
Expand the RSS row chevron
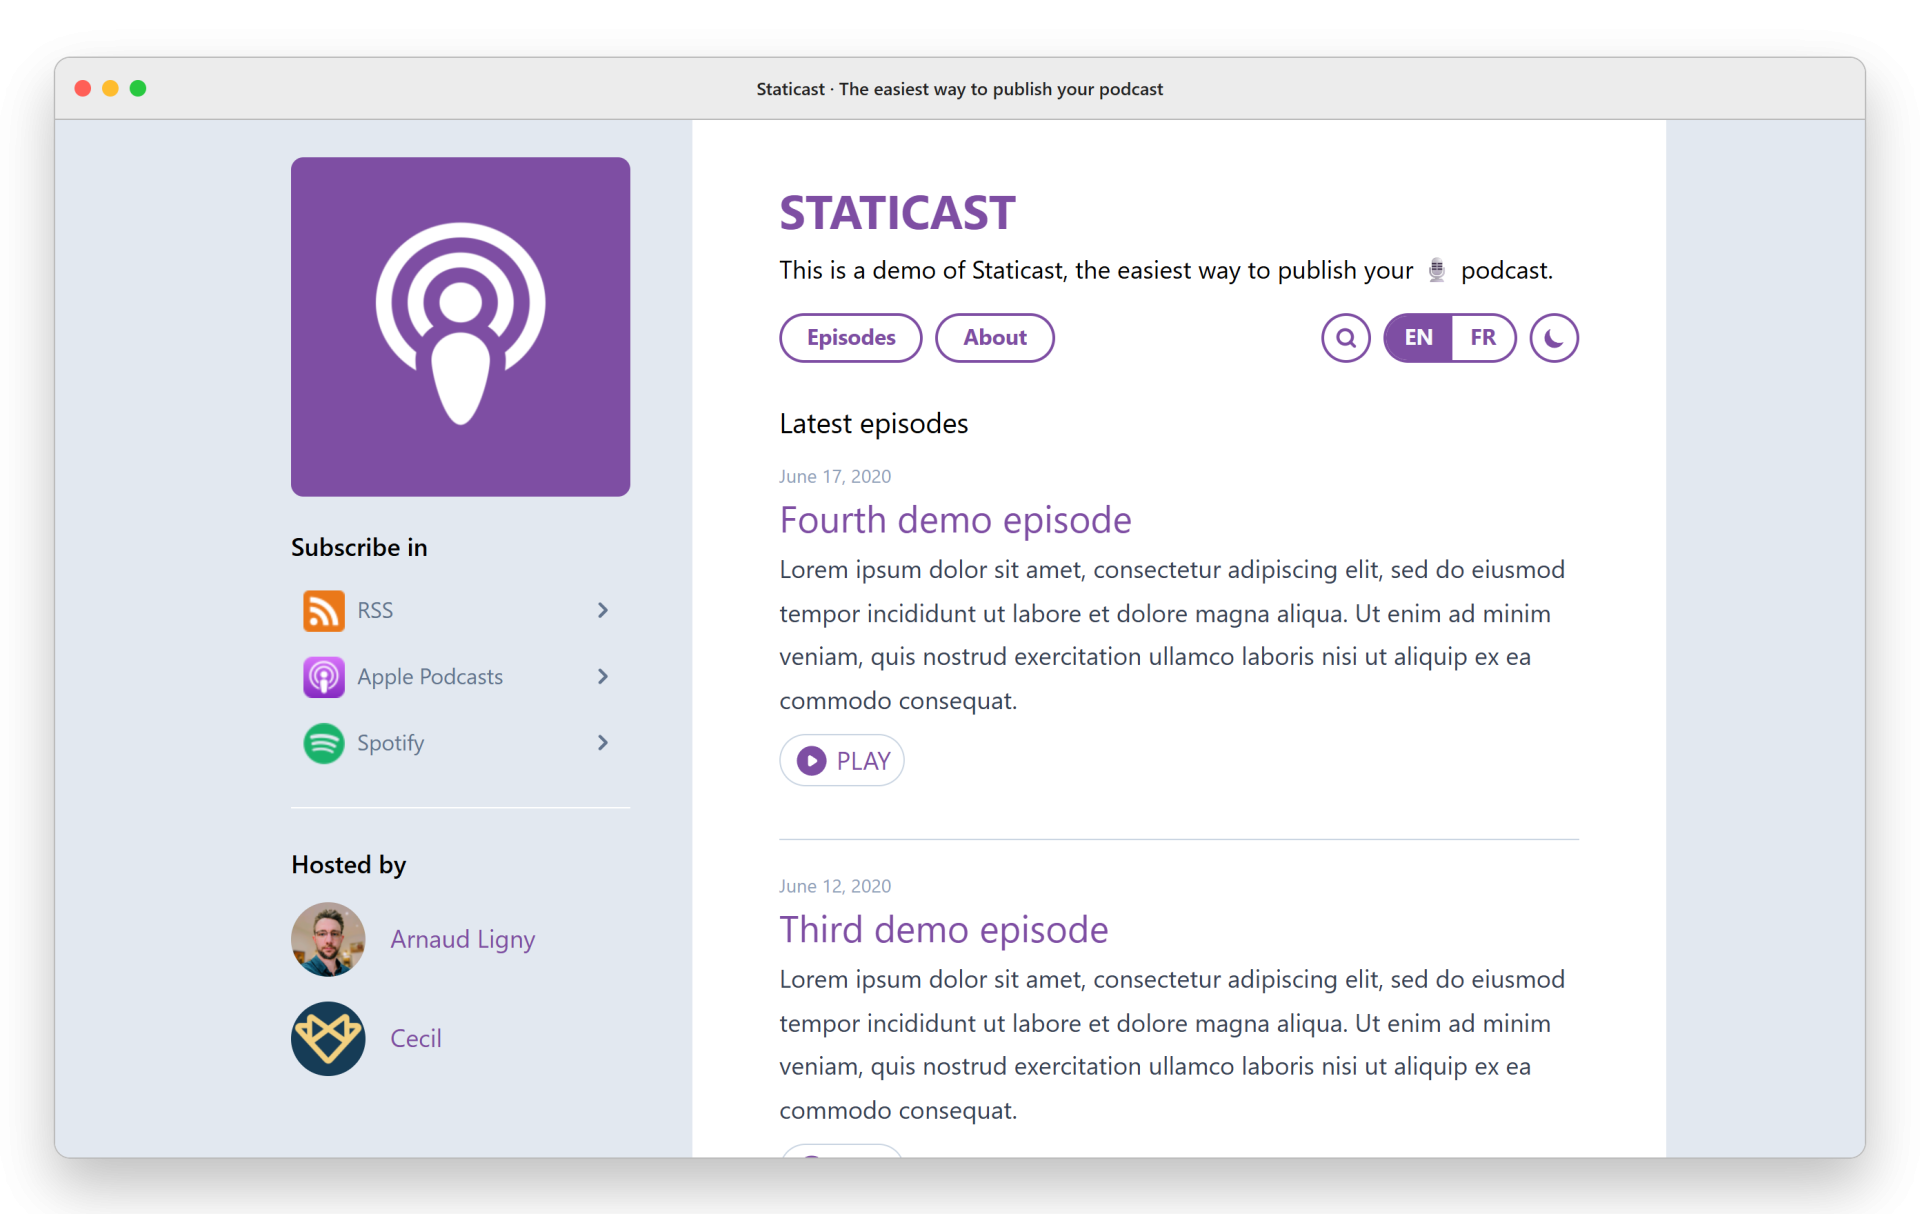tap(602, 610)
